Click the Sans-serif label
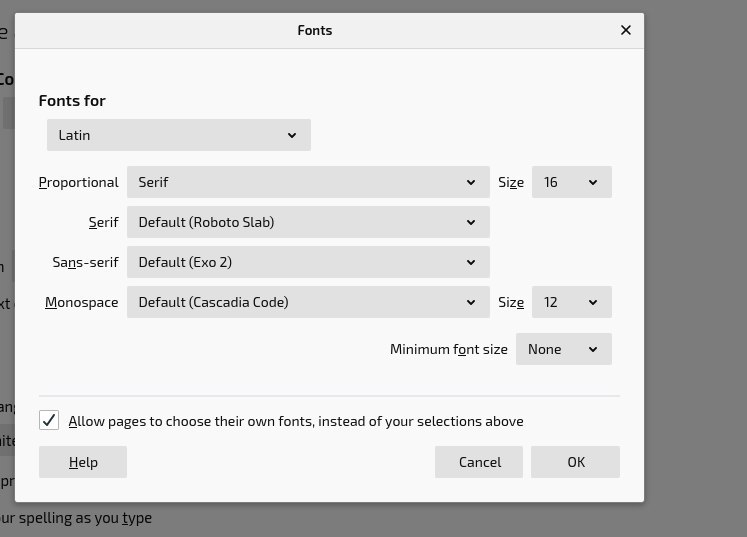 (x=85, y=263)
